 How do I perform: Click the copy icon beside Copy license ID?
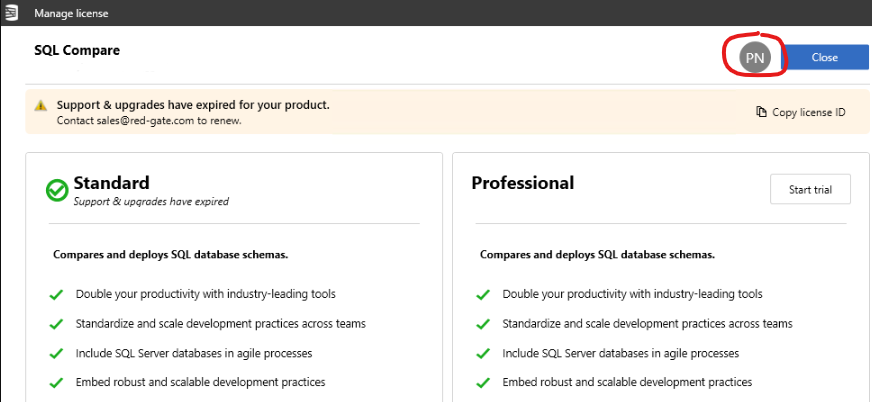[761, 112]
